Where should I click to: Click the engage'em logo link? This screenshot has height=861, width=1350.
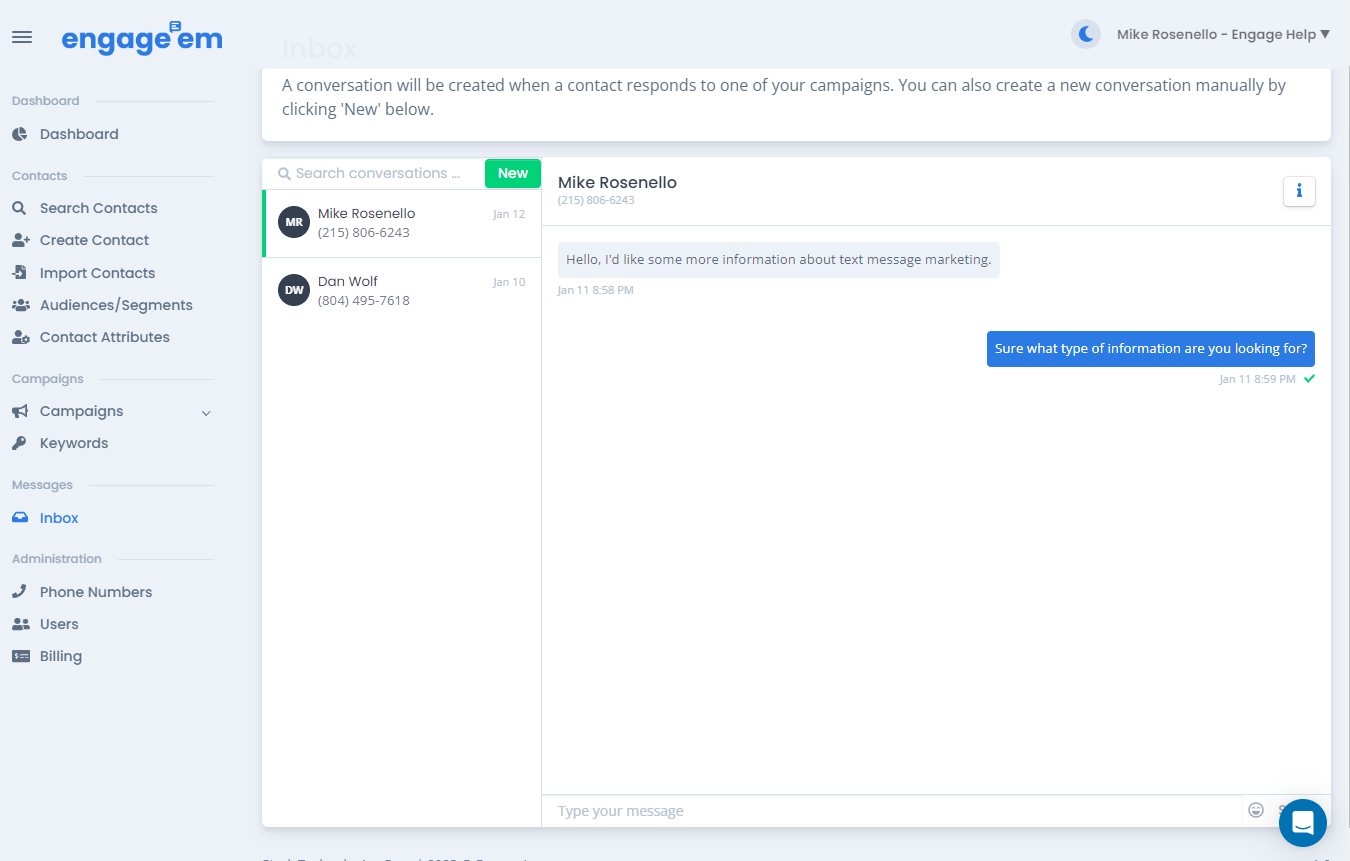click(142, 38)
